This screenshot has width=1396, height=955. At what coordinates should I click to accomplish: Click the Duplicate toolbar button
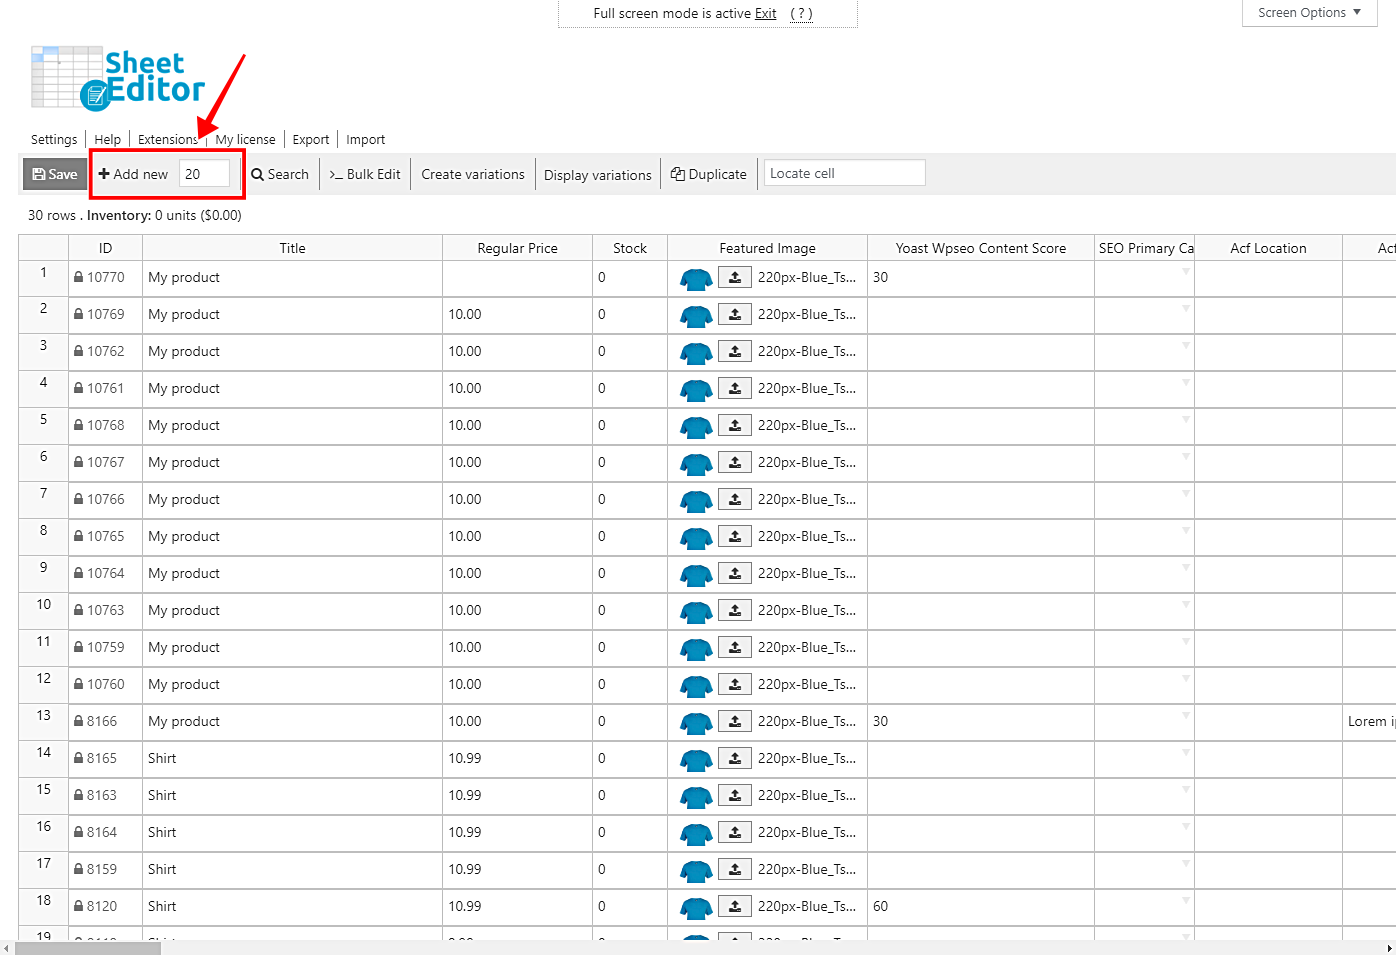(x=709, y=174)
